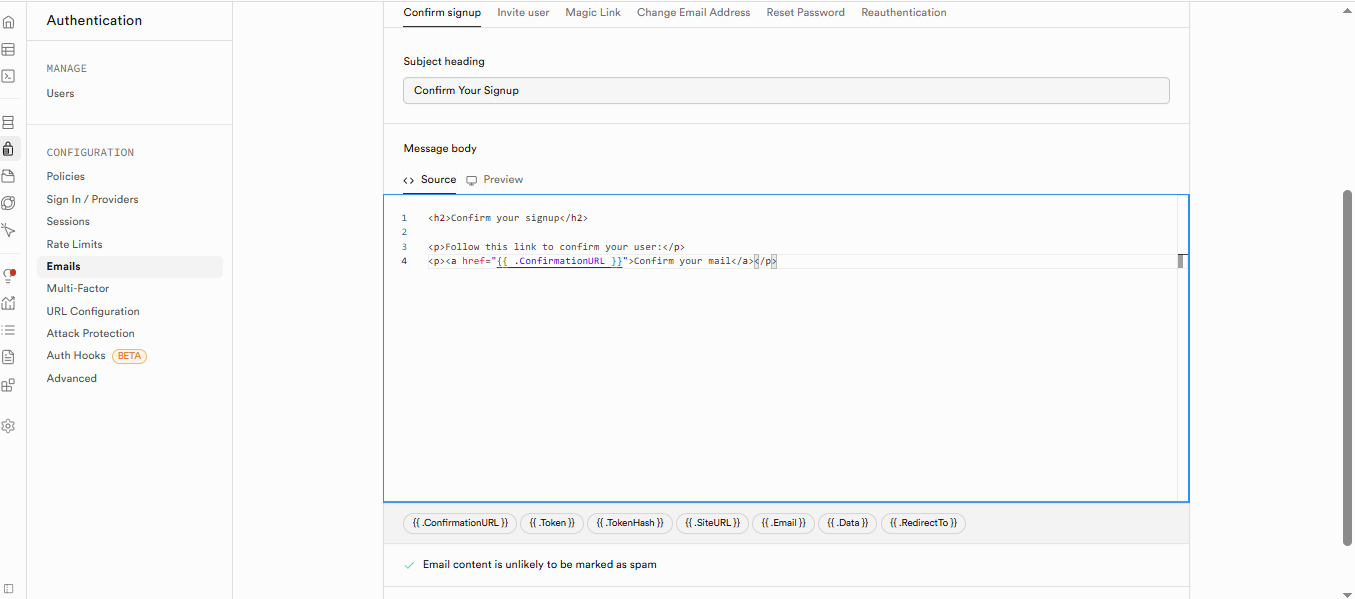This screenshot has height=599, width=1355.
Task: Select the Authentication lock icon
Action: pyautogui.click(x=8, y=149)
